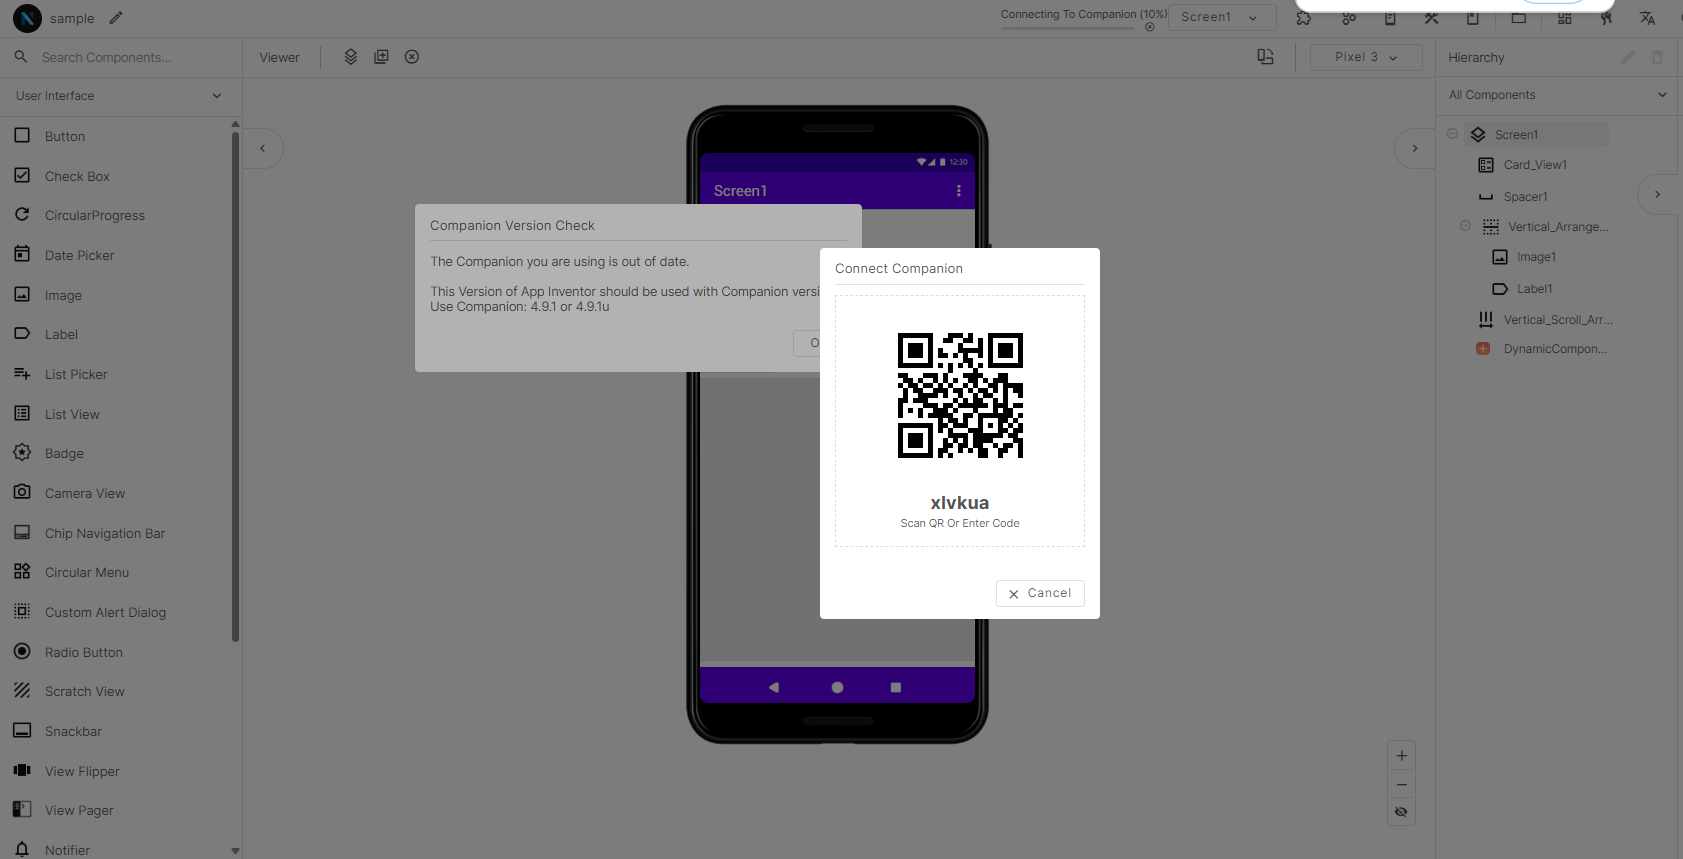Cancel the Connect Companion dialog
This screenshot has height=859, width=1683.
point(1040,593)
